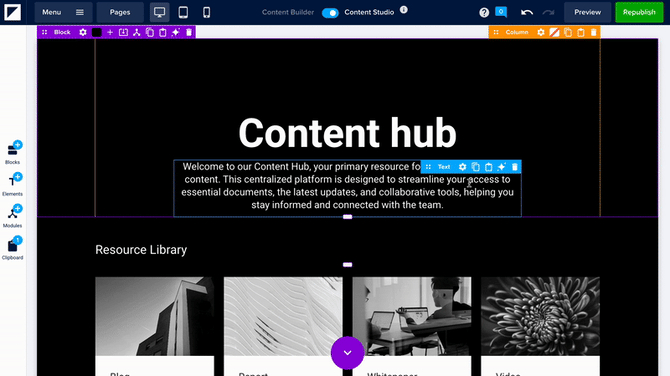
Task: Add a new block with the plus icon
Action: pos(110,32)
